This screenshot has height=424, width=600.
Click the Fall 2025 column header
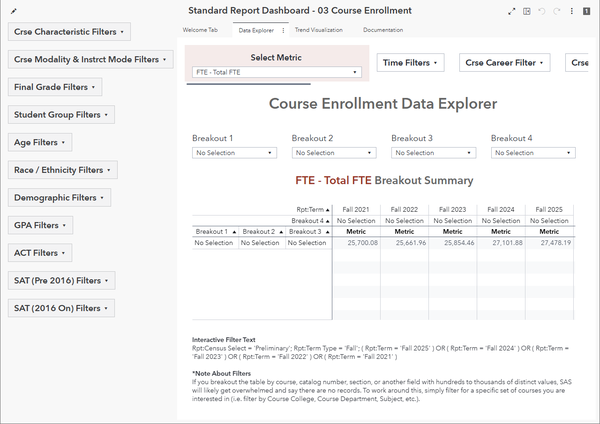click(549, 210)
